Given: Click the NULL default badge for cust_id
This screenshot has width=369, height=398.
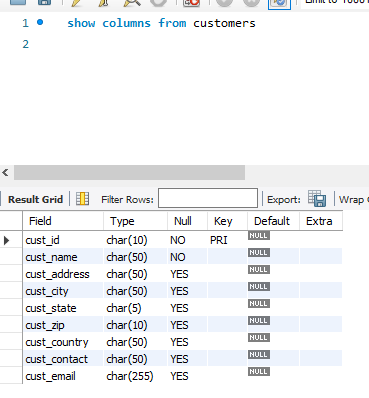Looking at the screenshot, I should click(x=259, y=236).
